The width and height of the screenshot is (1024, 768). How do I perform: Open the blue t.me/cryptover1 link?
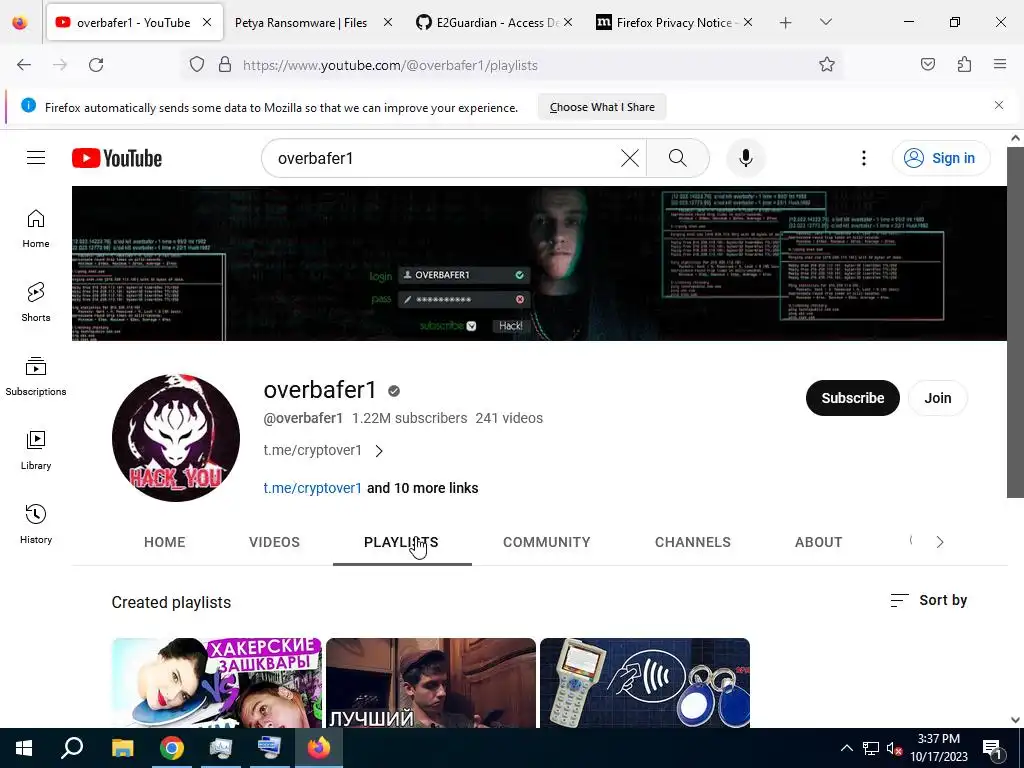313,488
